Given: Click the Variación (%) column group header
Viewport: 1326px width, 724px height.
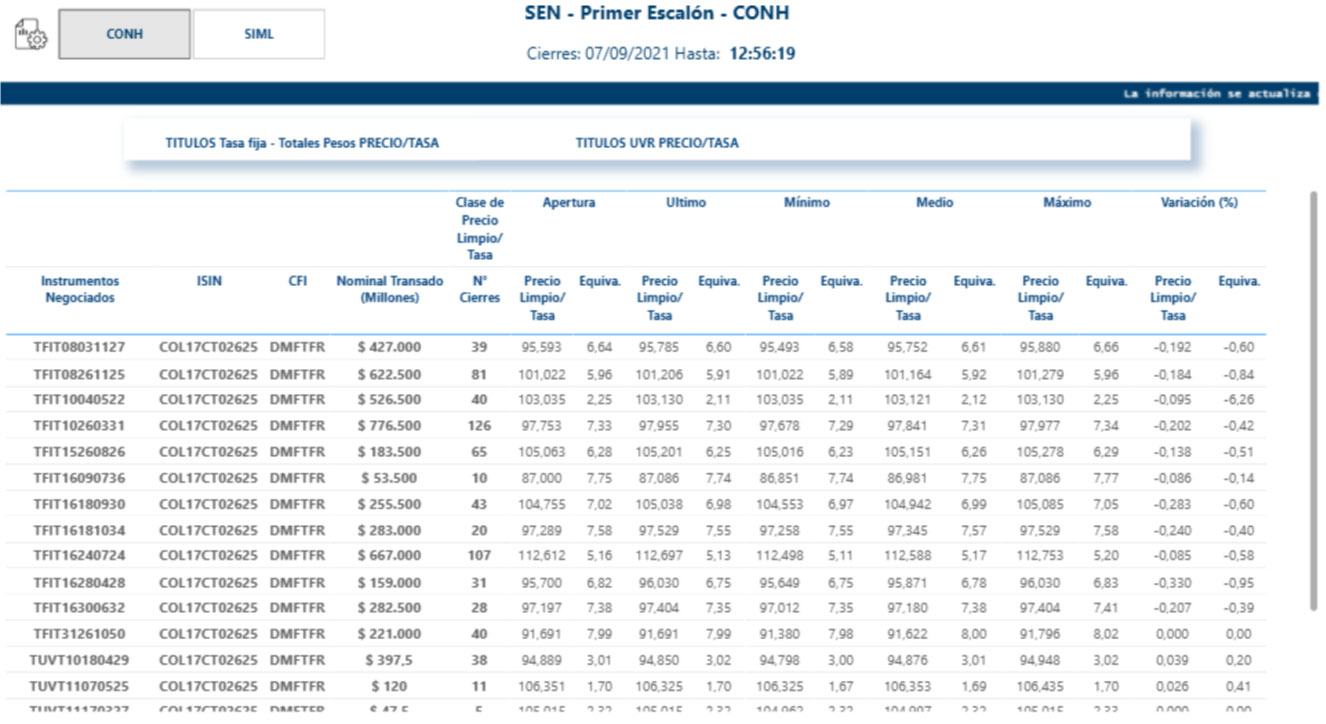Looking at the screenshot, I should [1199, 203].
